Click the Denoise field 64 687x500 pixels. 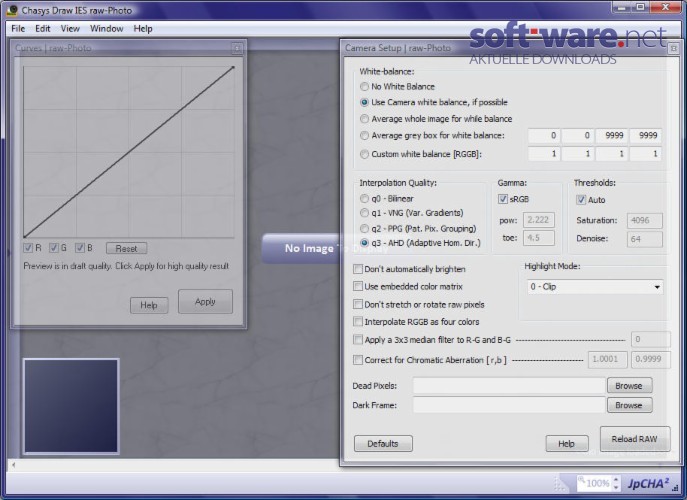(x=645, y=239)
